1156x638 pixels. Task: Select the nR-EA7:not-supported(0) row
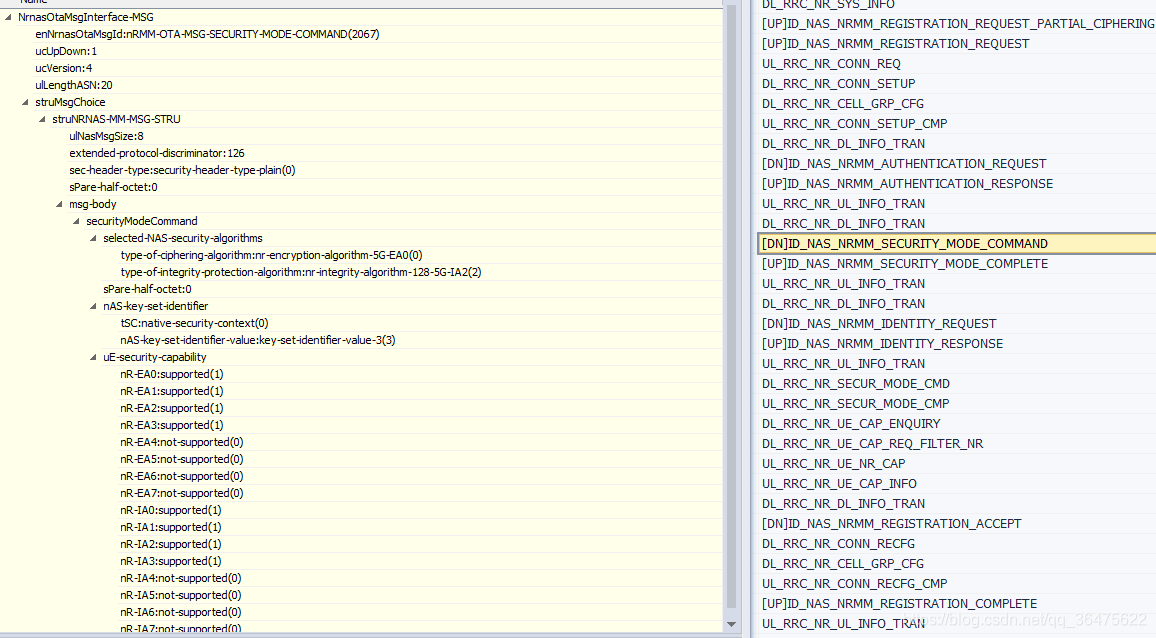181,493
